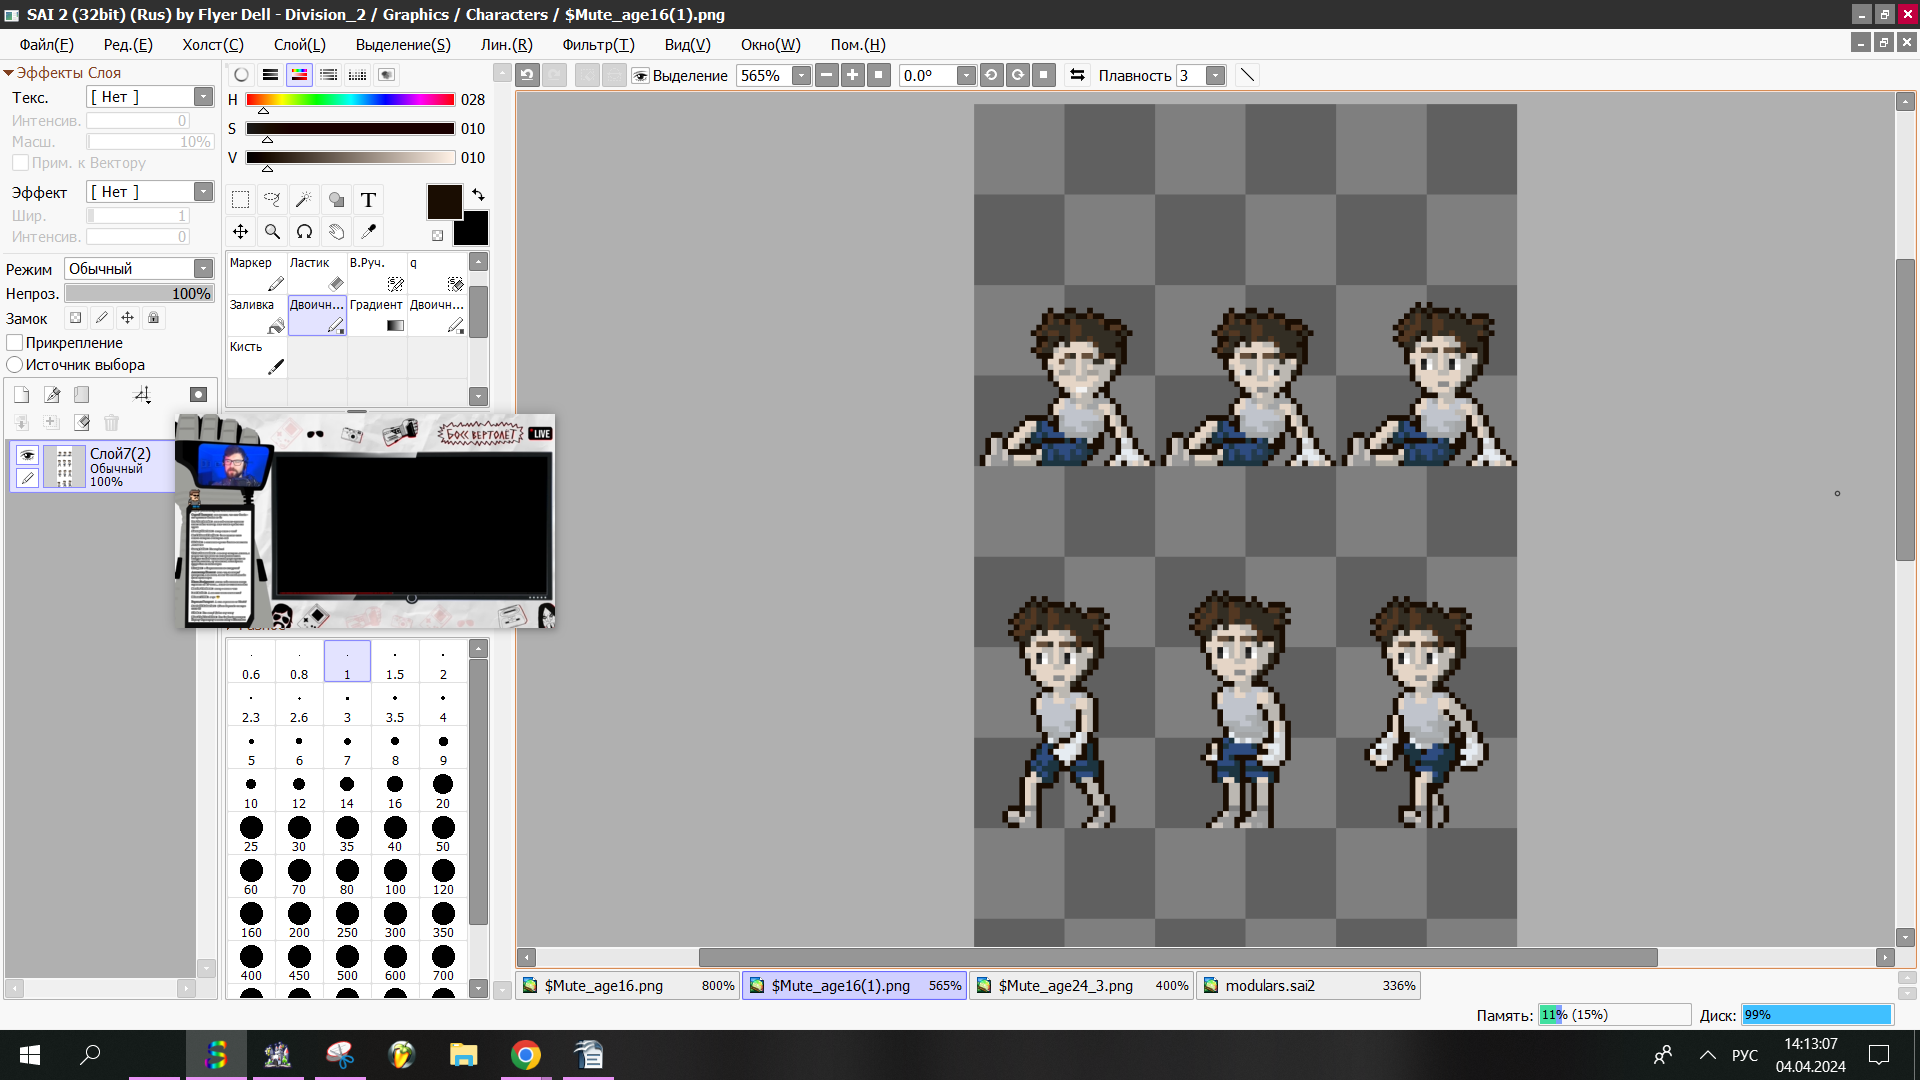The width and height of the screenshot is (1920, 1080).
Task: Select the Text tool
Action: point(368,200)
